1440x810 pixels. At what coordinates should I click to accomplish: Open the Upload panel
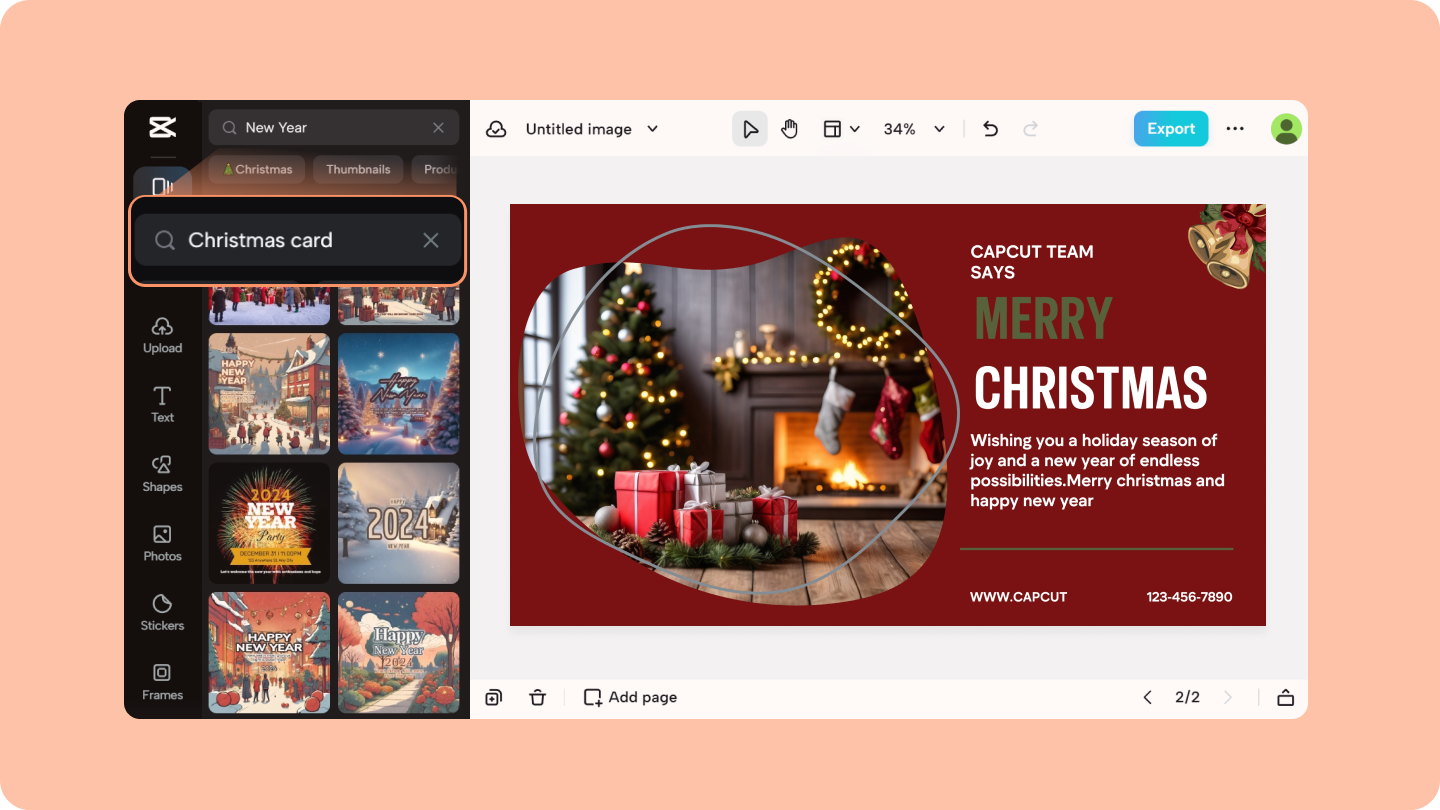(162, 335)
